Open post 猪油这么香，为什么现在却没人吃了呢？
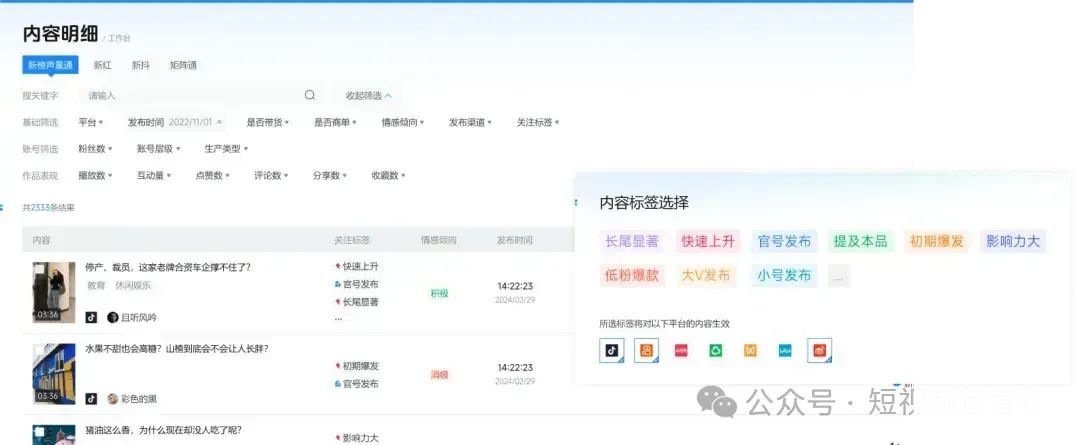Screen dimensions: 1080x445 pos(163,430)
